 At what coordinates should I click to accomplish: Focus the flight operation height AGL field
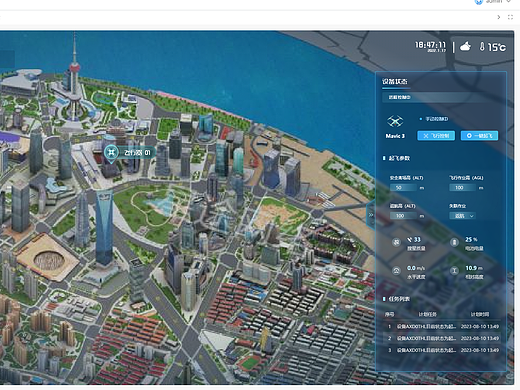pos(462,188)
